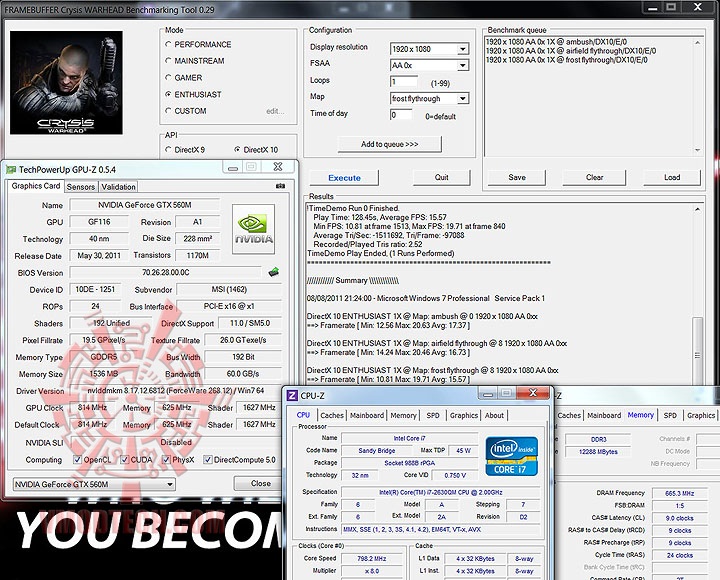
Task: Open Display resolution dropdown
Action: click(x=463, y=49)
